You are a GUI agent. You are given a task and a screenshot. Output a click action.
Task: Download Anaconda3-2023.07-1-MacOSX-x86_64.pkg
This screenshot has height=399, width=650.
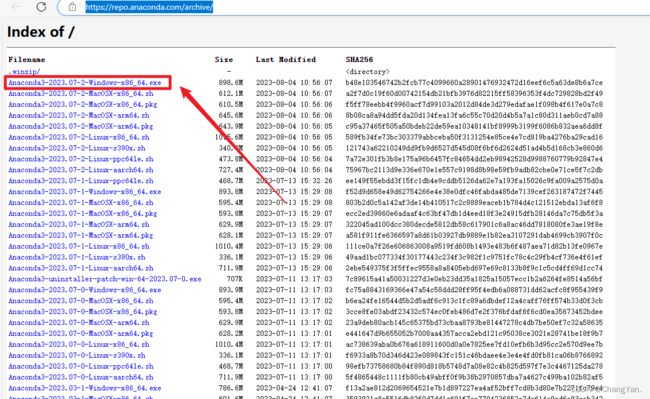pyautogui.click(x=82, y=213)
